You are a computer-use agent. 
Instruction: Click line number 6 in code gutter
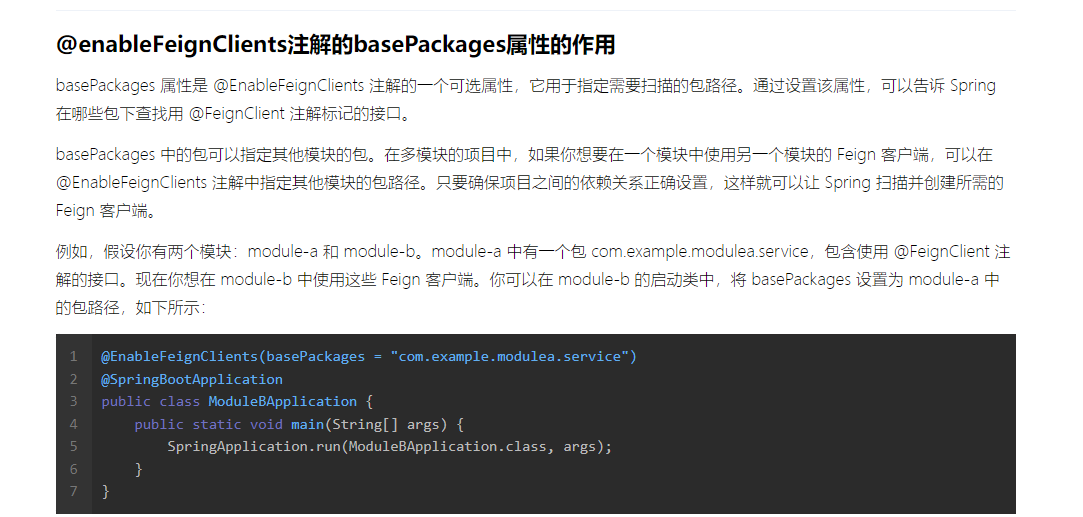pyautogui.click(x=73, y=468)
